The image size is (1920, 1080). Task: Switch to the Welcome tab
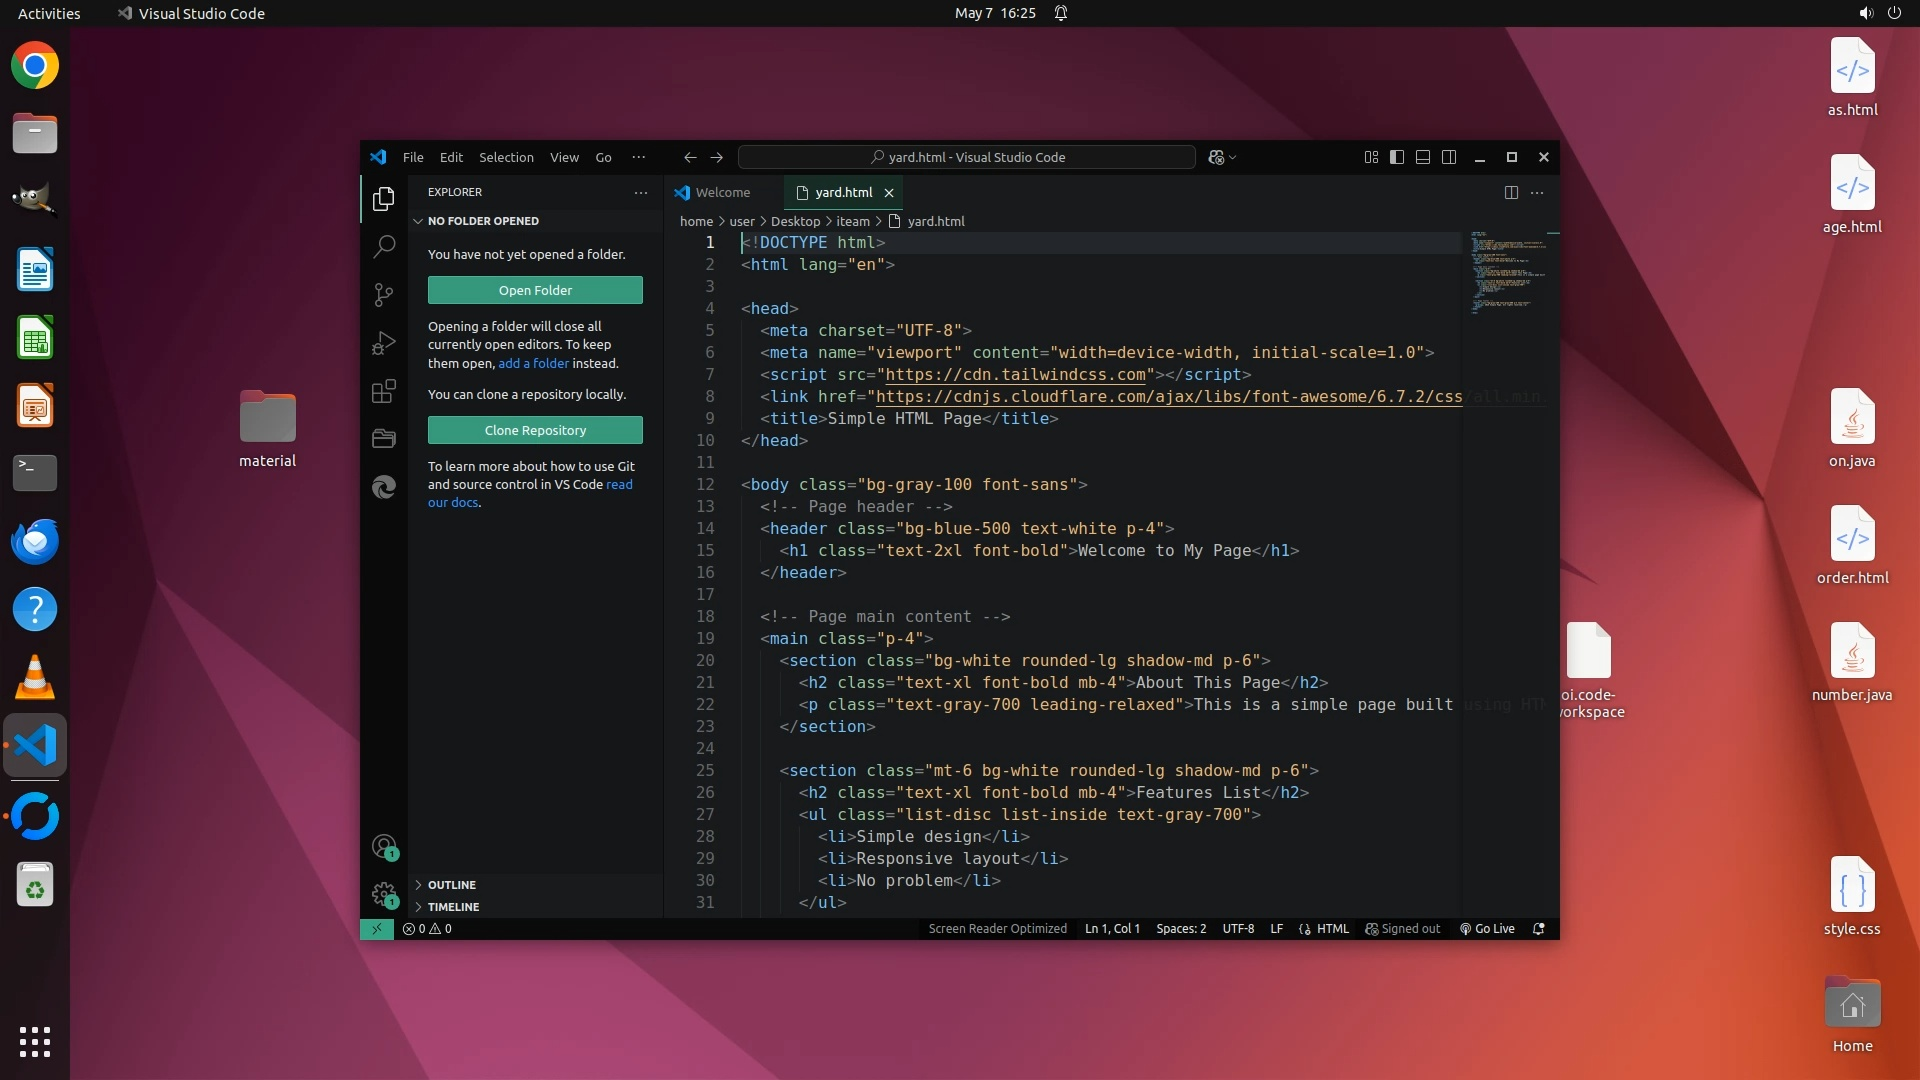point(722,192)
